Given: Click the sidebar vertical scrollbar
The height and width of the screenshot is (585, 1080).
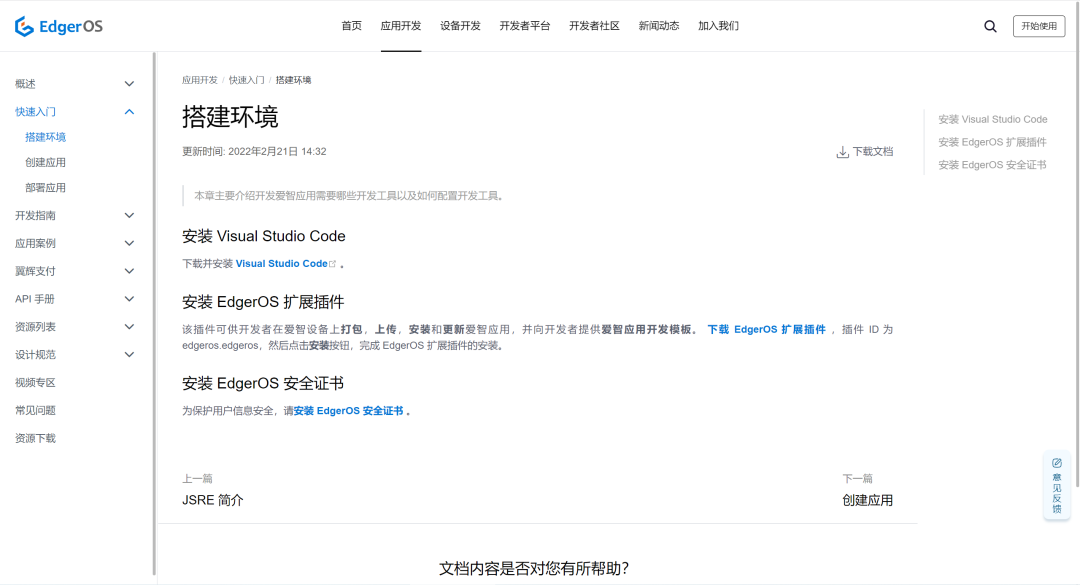Looking at the screenshot, I should (x=154, y=314).
